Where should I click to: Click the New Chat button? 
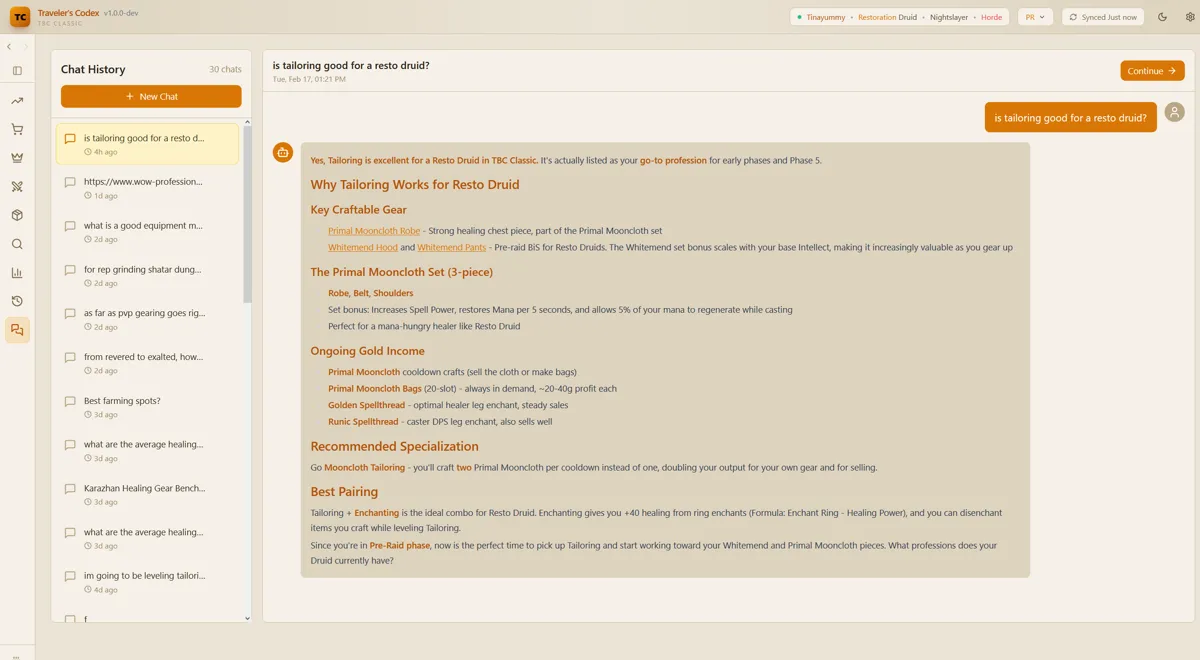[x=151, y=97]
